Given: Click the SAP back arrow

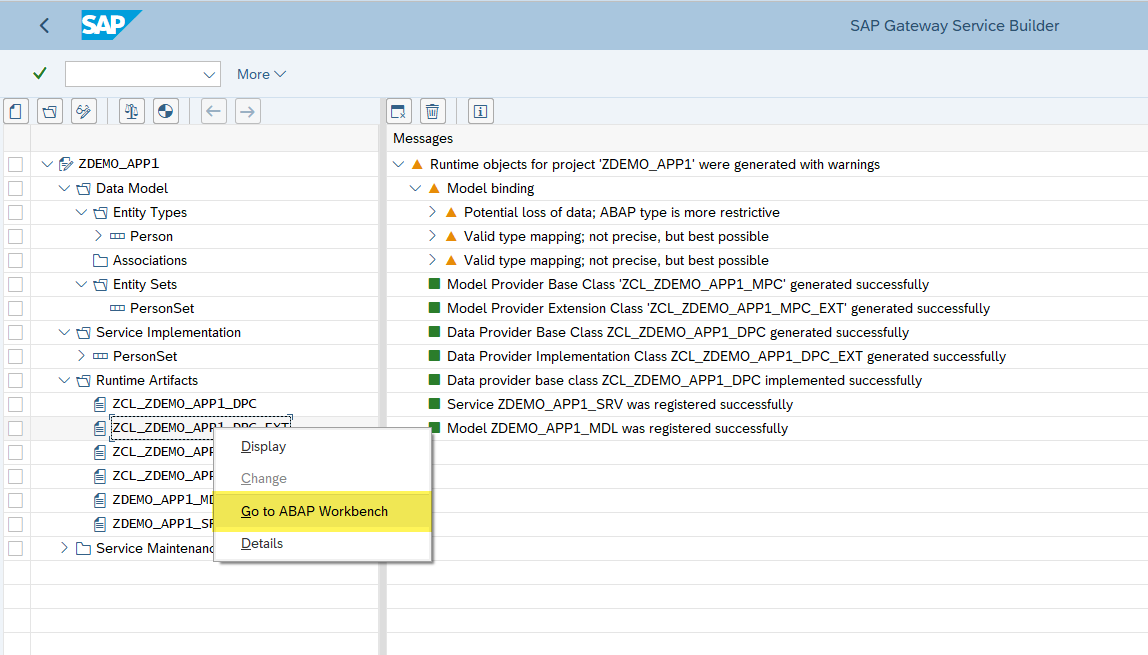Looking at the screenshot, I should point(44,26).
